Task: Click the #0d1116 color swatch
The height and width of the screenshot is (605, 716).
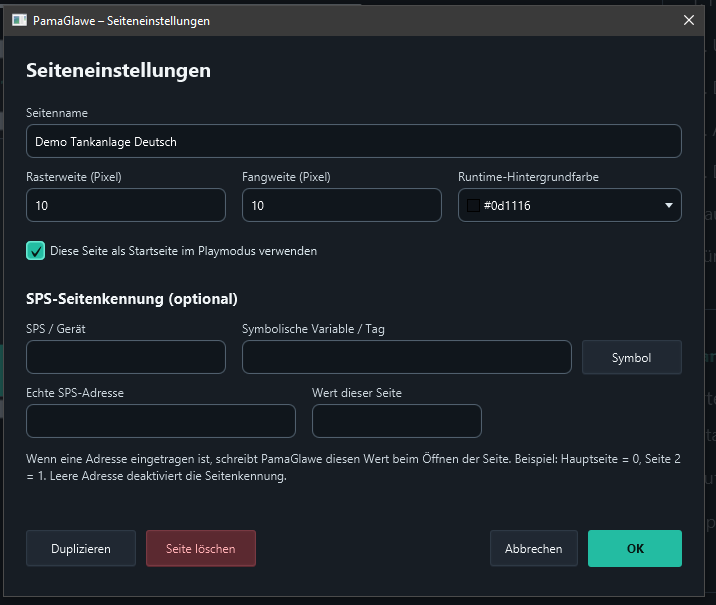Action: coord(473,205)
